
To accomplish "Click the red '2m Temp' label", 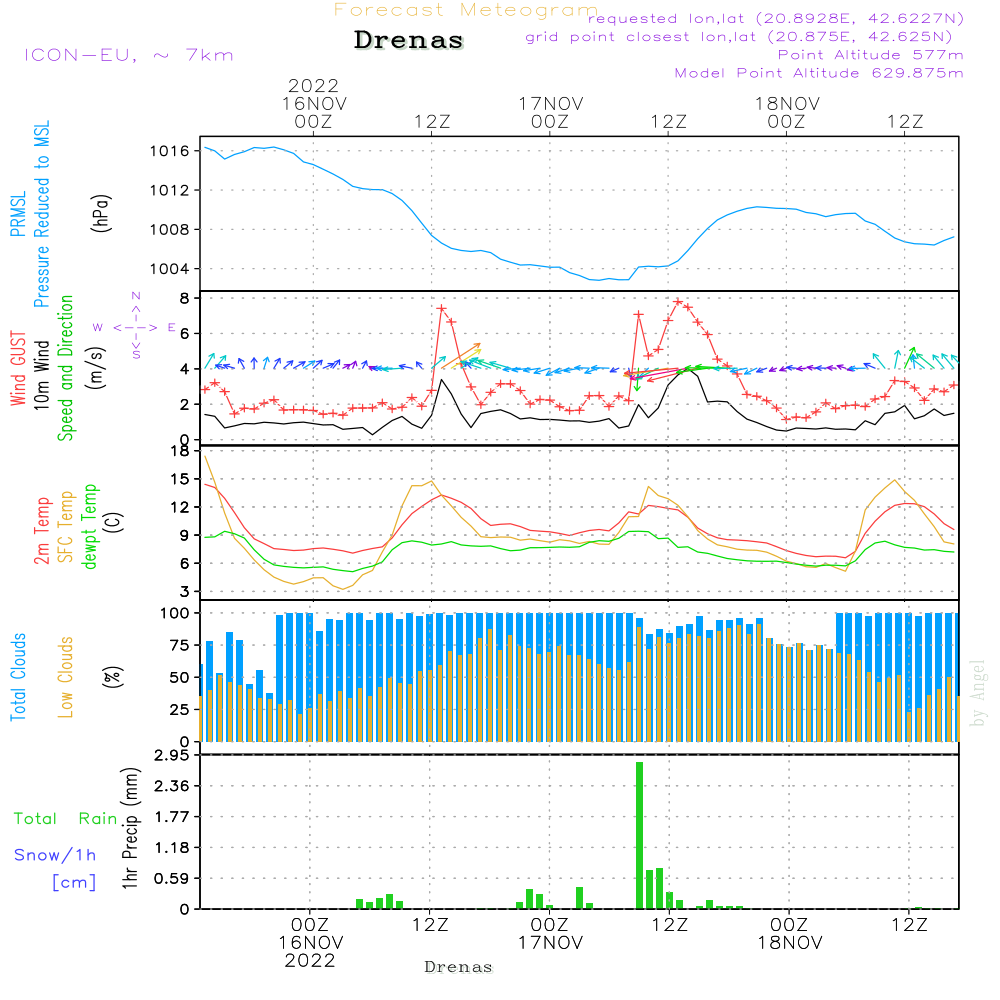I will click(41, 531).
